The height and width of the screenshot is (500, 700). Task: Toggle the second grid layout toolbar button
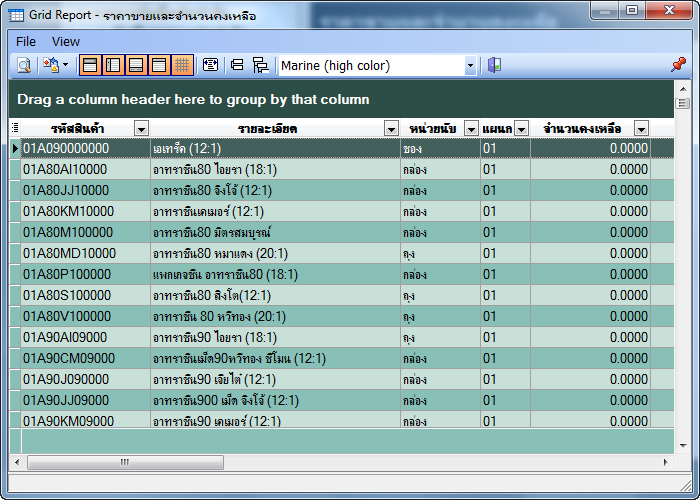pos(113,66)
